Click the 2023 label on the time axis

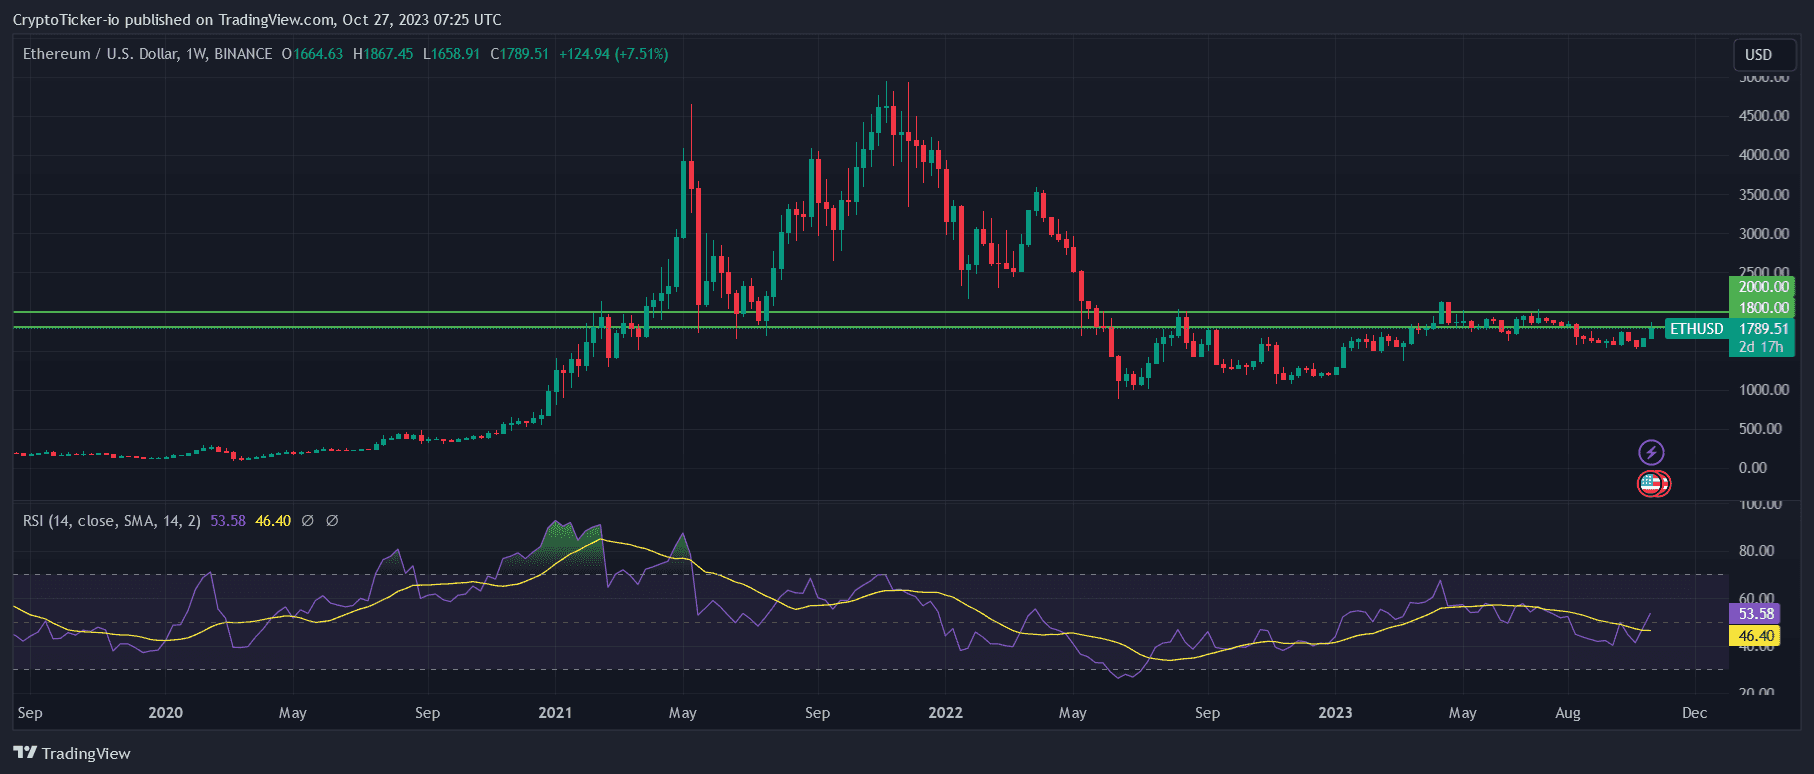[x=1335, y=713]
